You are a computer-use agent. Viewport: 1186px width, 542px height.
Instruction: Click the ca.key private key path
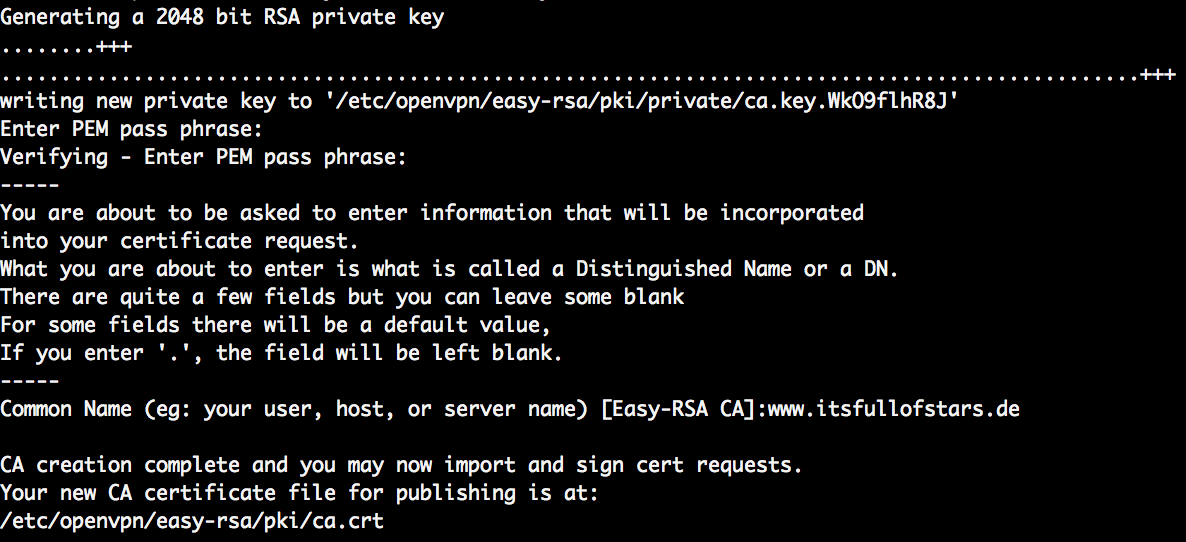tap(641, 101)
